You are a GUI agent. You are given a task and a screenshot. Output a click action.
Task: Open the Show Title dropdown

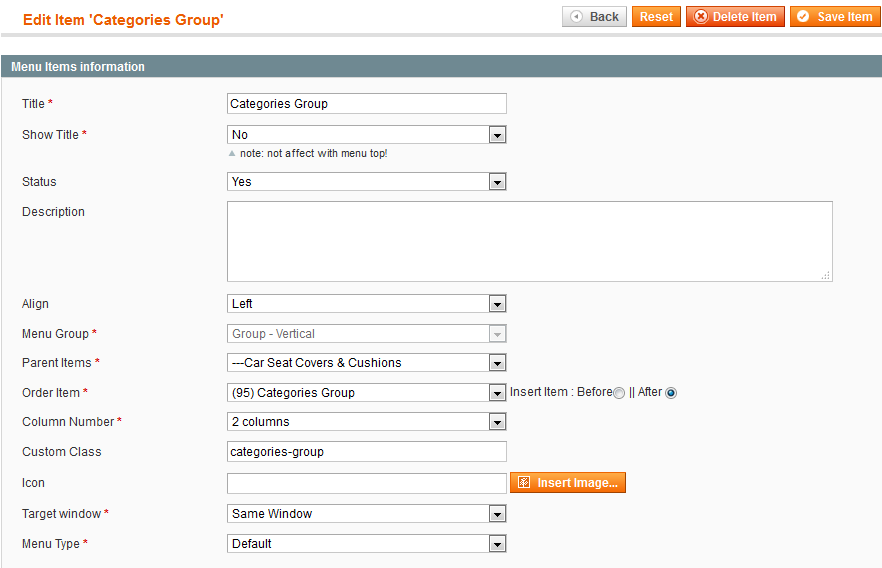pos(367,134)
